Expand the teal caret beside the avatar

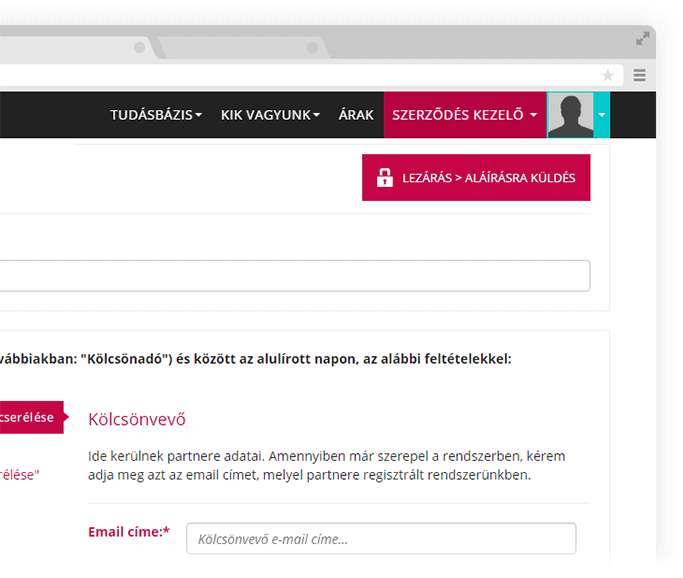click(x=601, y=115)
